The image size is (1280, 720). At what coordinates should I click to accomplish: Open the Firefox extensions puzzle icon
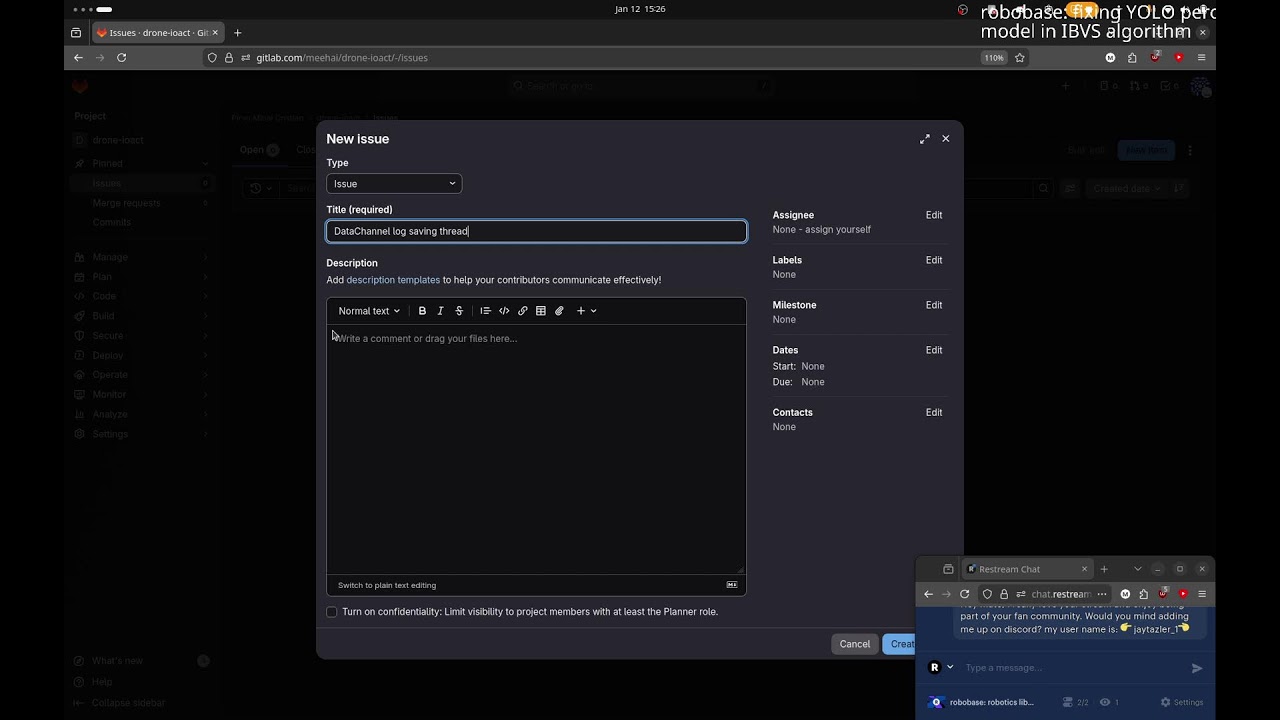click(x=1132, y=58)
